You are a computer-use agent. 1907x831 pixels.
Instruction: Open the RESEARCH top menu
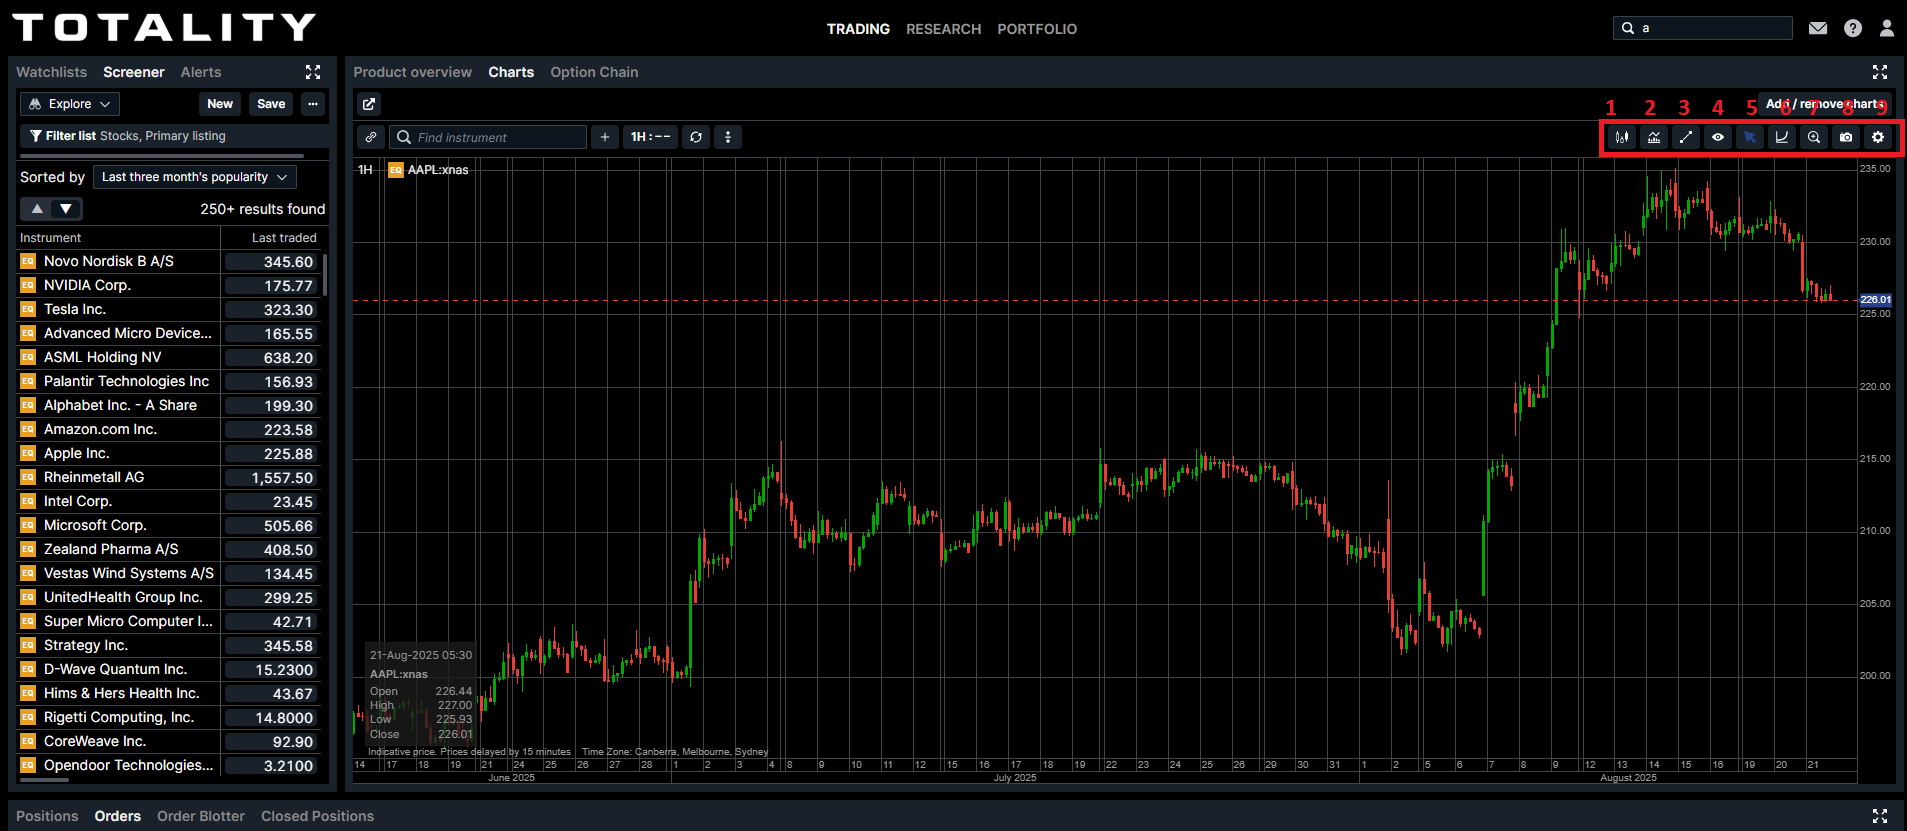coord(943,29)
